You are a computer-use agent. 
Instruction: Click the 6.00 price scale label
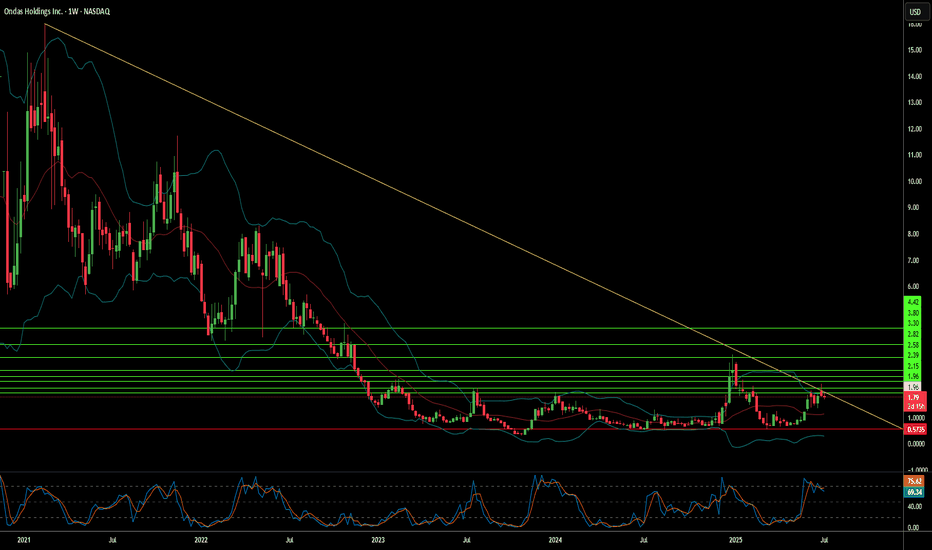915,286
